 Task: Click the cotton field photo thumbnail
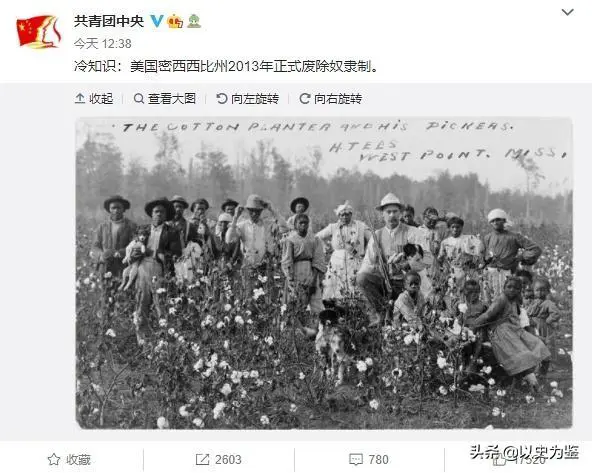pos(324,273)
